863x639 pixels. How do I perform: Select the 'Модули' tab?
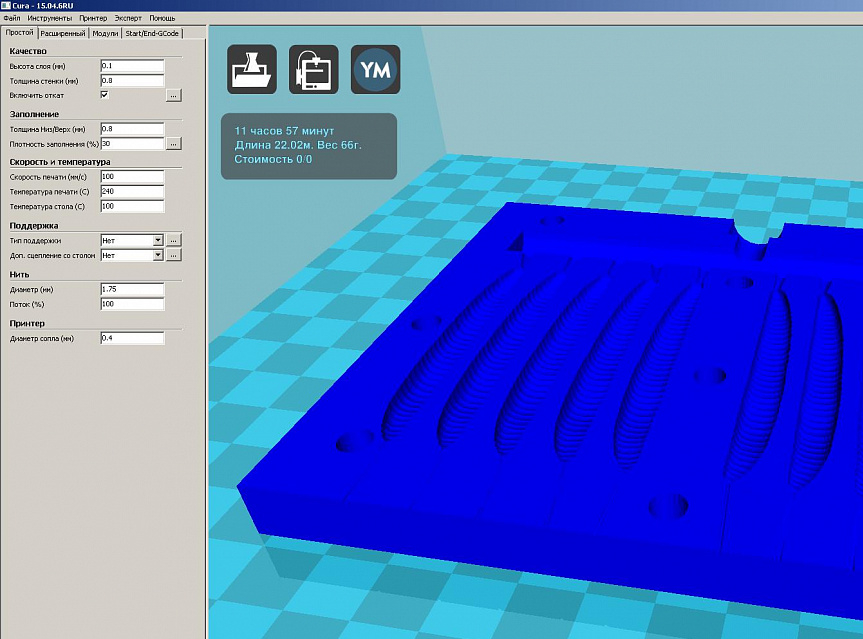[105, 33]
